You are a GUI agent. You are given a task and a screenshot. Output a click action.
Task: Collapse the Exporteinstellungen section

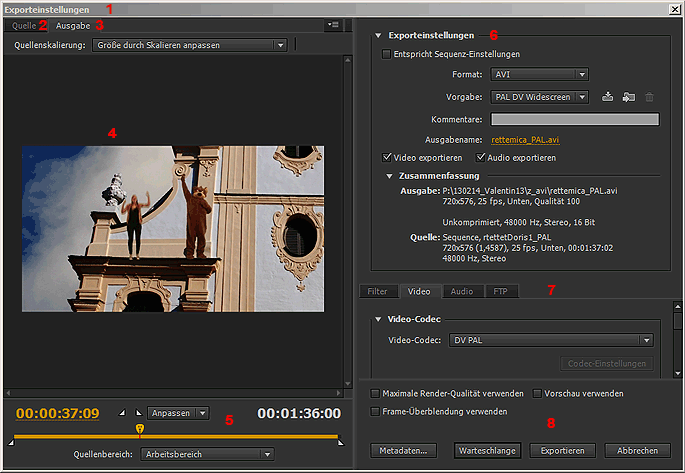[378, 35]
